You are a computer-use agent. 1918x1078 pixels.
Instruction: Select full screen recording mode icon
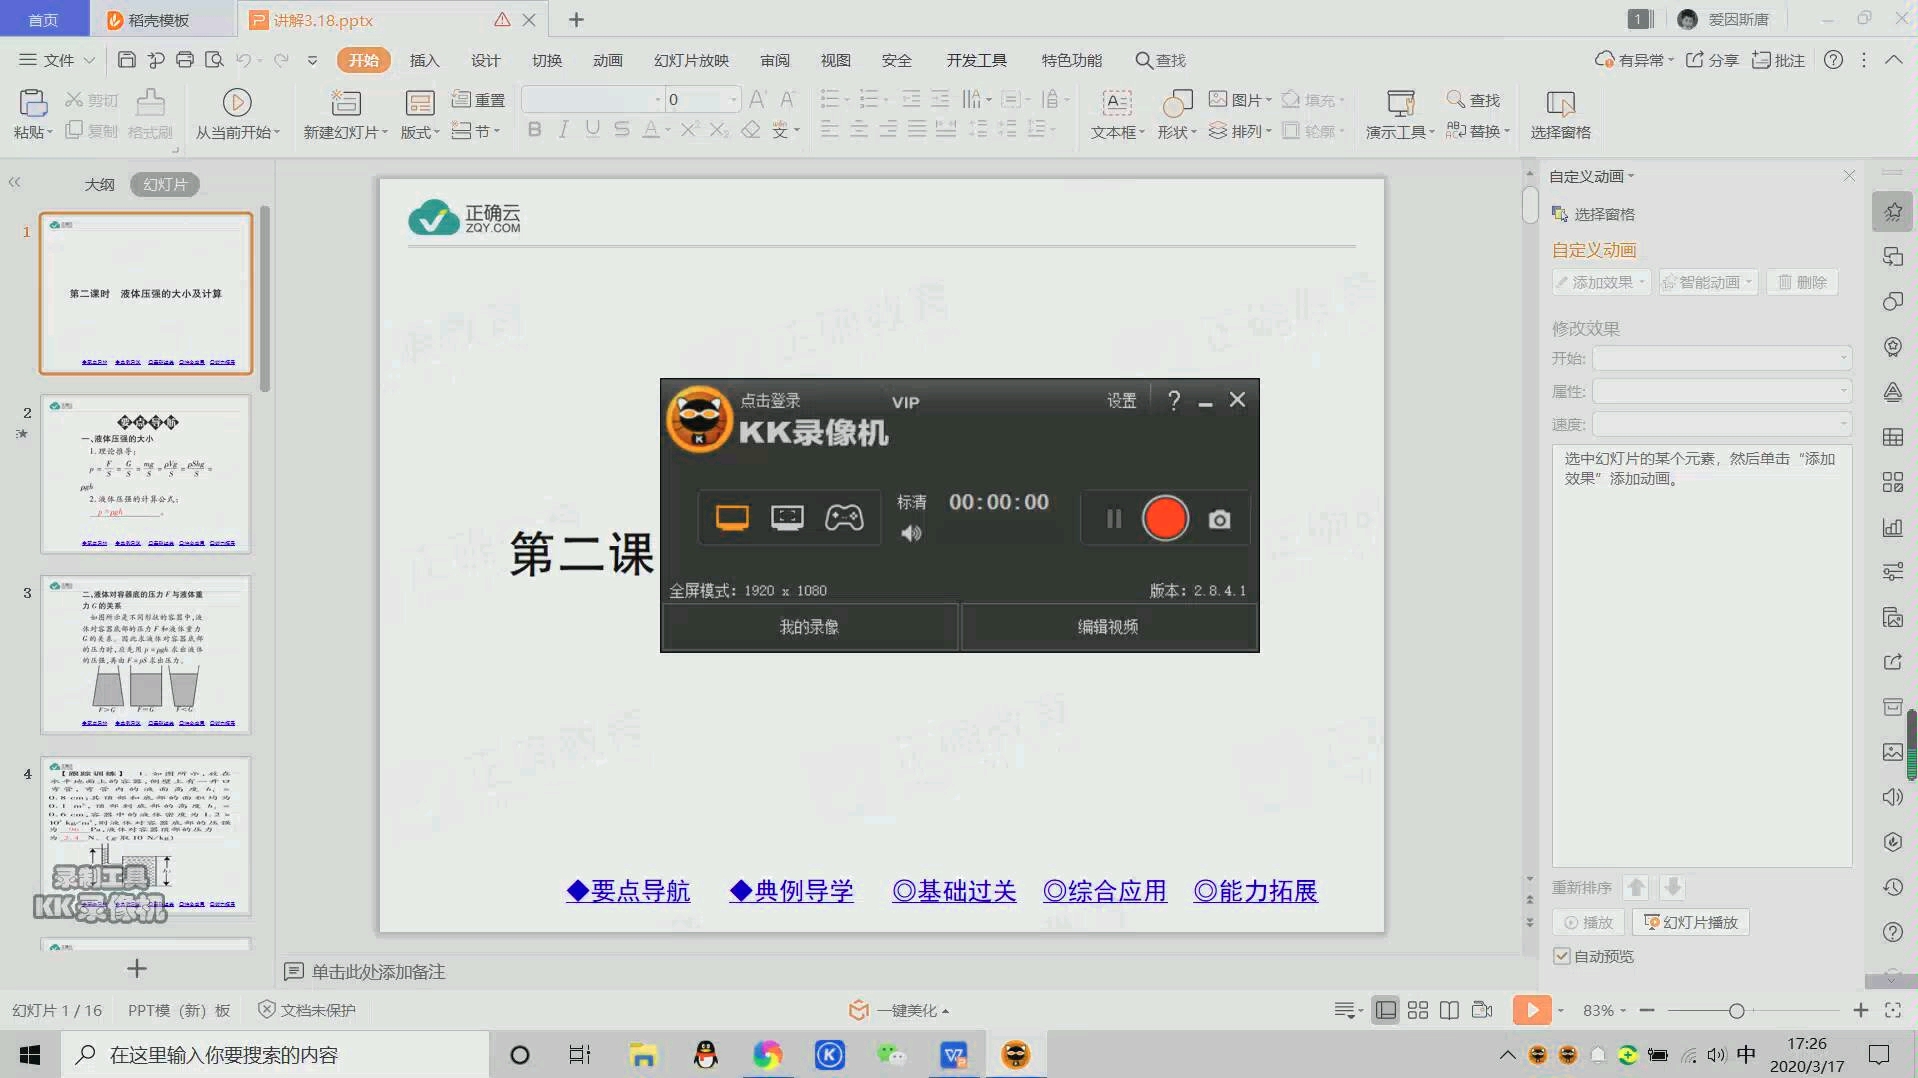click(x=732, y=517)
